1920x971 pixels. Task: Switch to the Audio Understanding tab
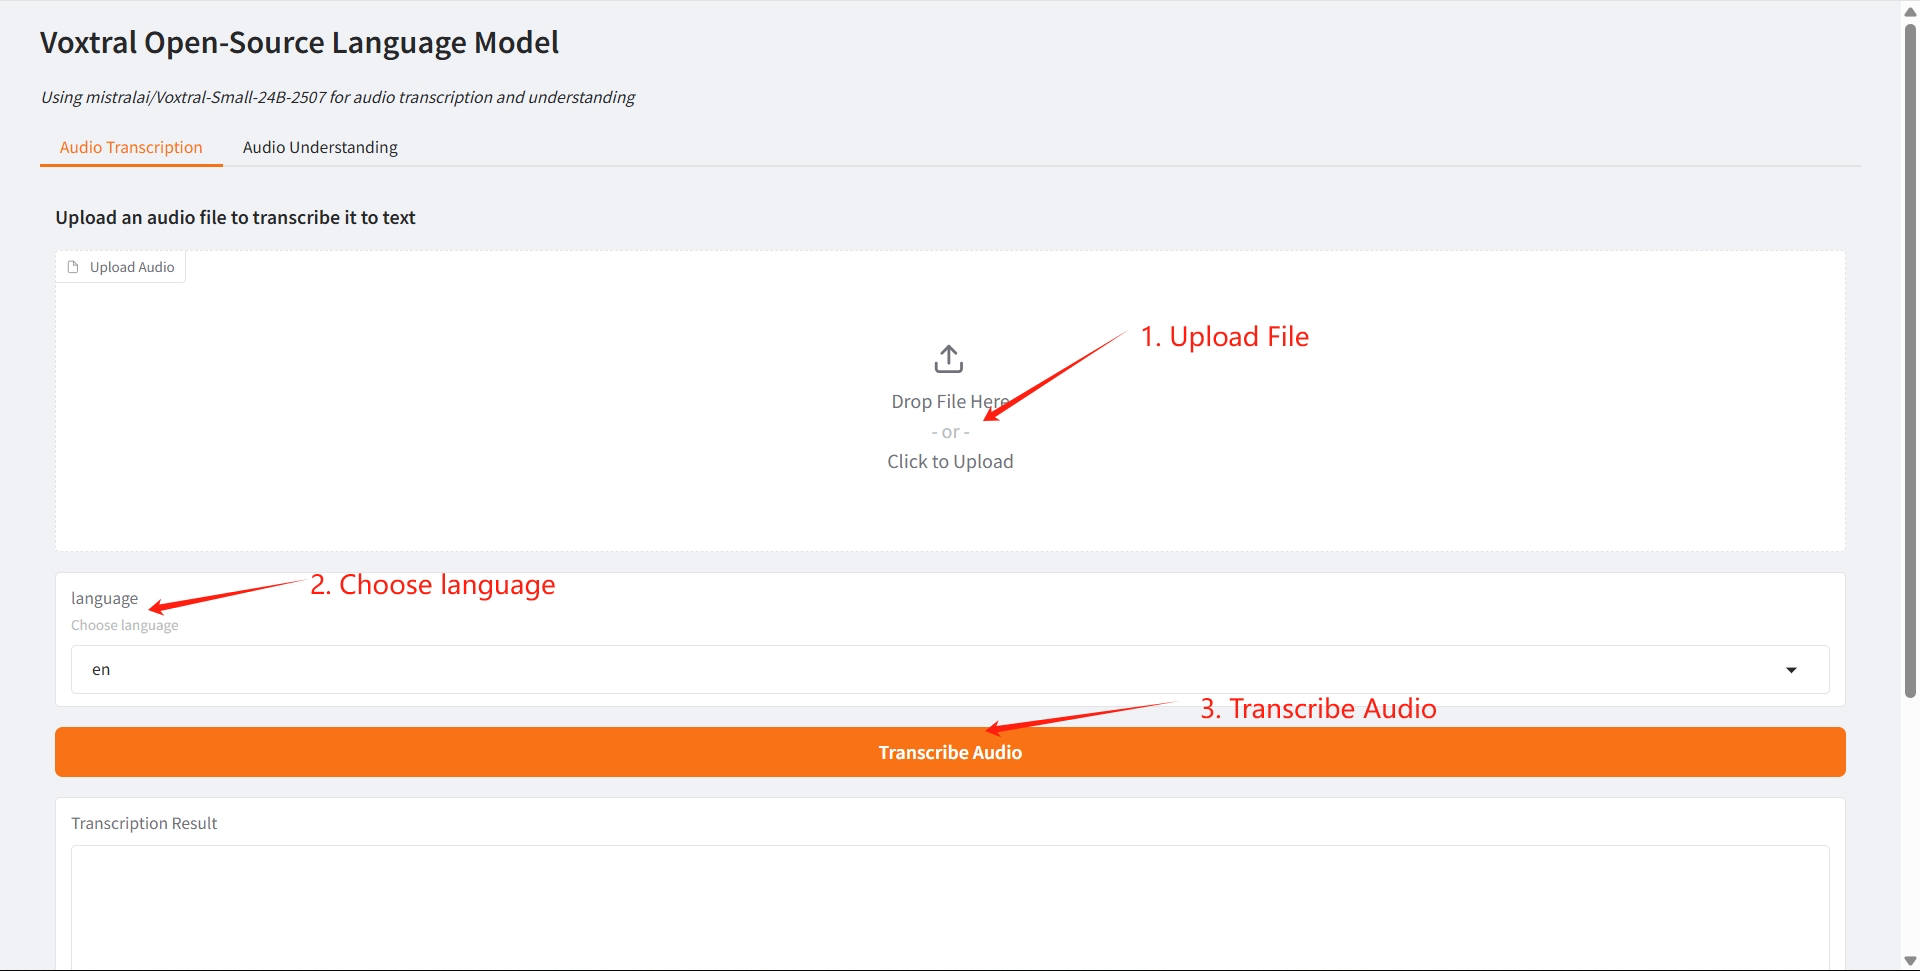click(320, 147)
